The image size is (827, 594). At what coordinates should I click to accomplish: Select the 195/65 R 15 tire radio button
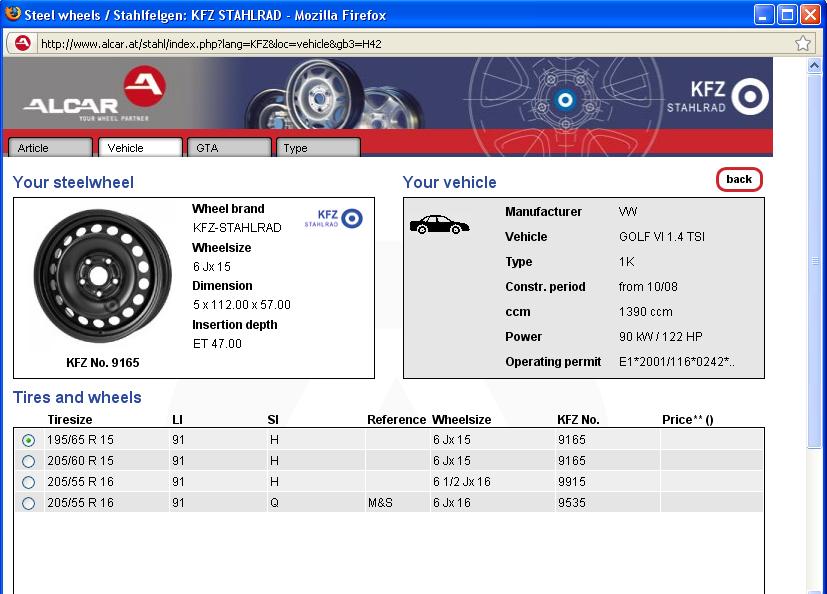coord(28,440)
